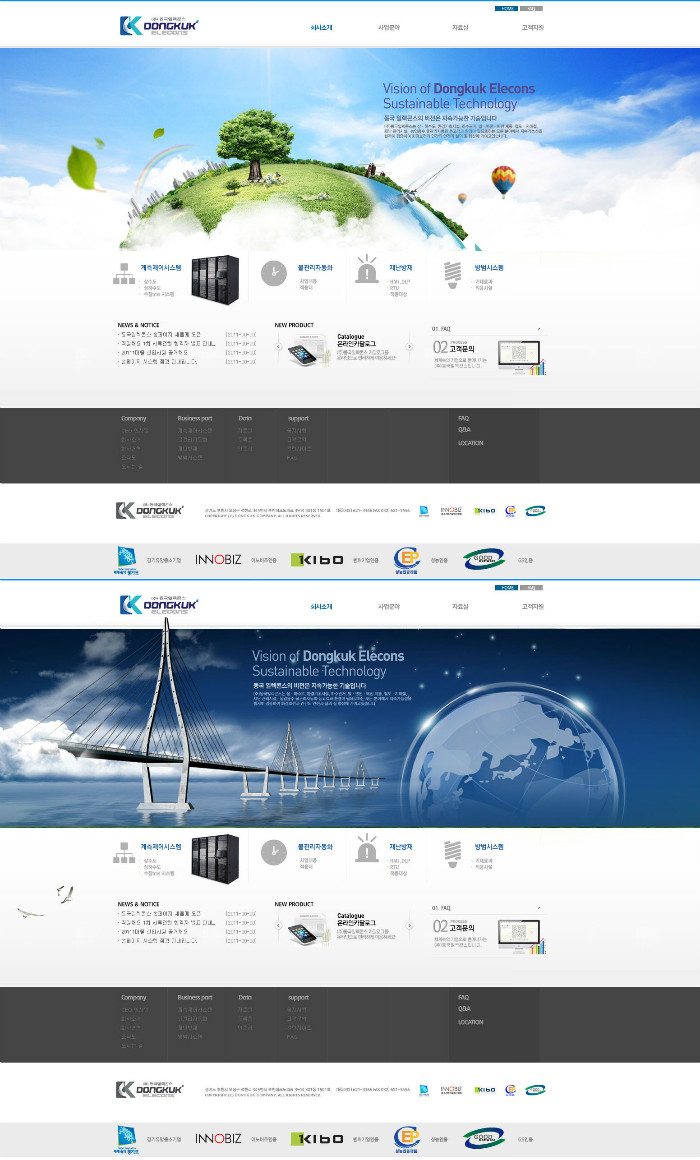Open the 재난방재 heading on the bridge page
This screenshot has width=700, height=1160.
tap(401, 847)
